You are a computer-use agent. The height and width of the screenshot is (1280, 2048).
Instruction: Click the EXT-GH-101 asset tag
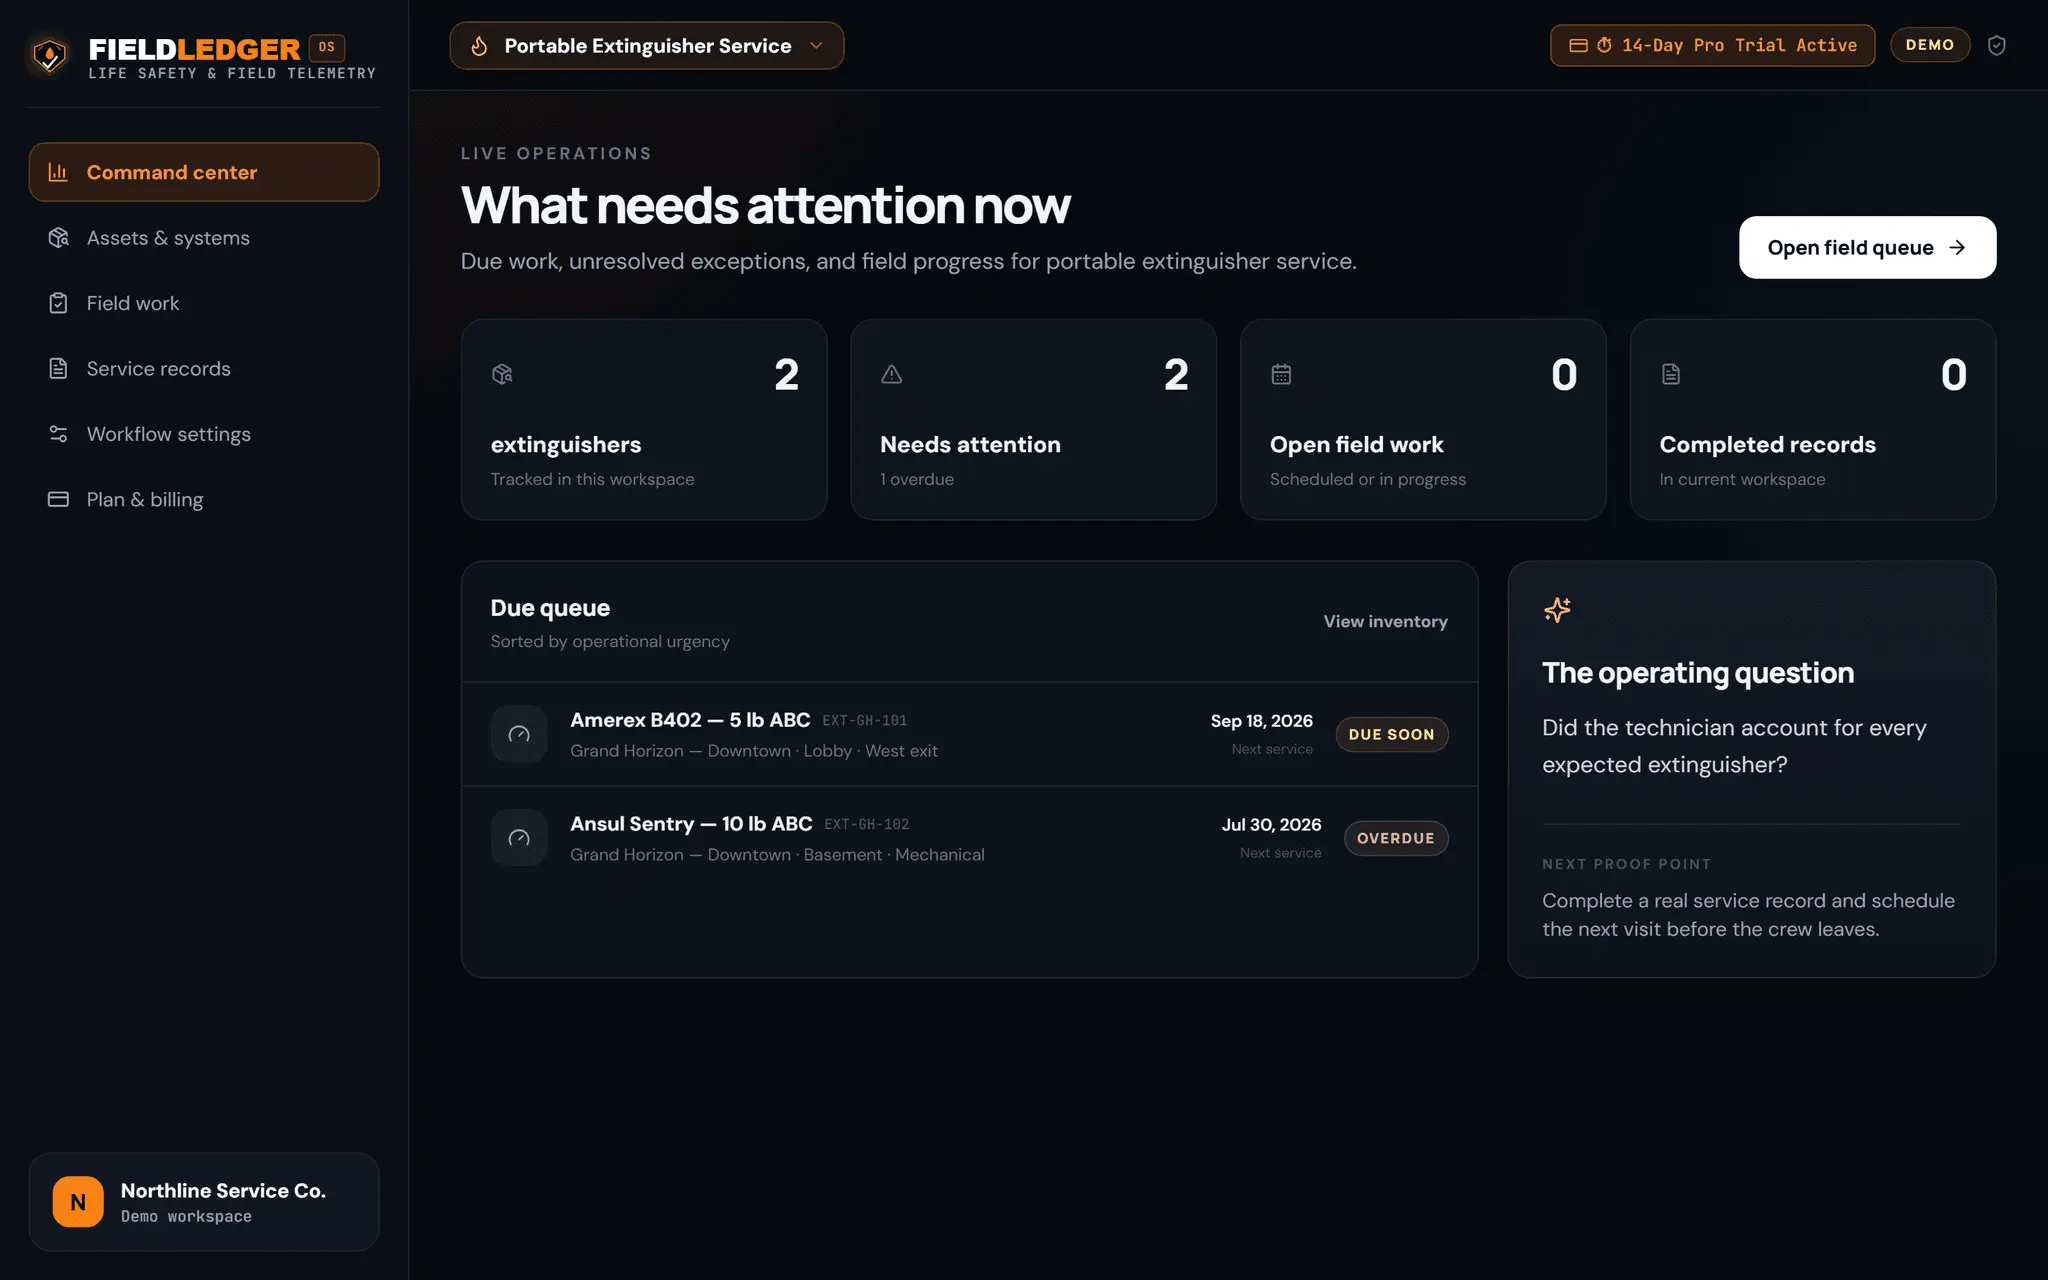pos(865,720)
